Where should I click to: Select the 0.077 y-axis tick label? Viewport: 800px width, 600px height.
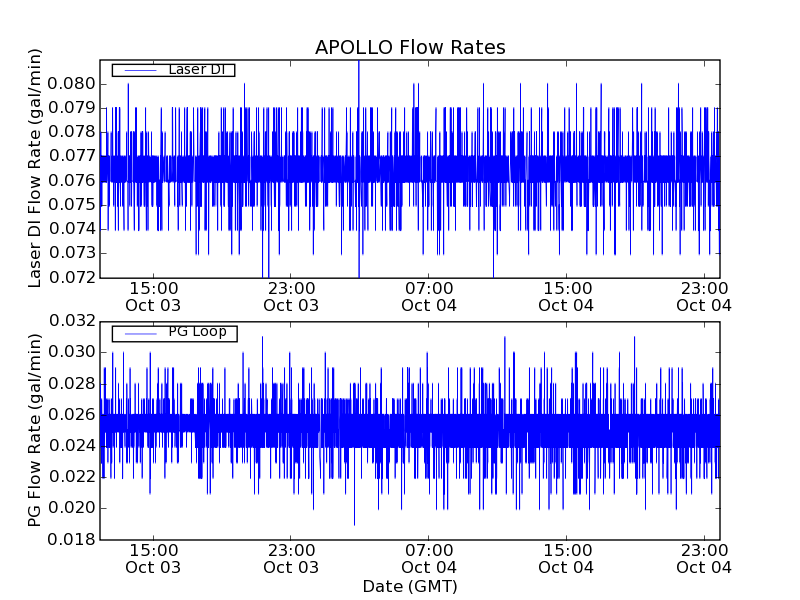(71, 156)
